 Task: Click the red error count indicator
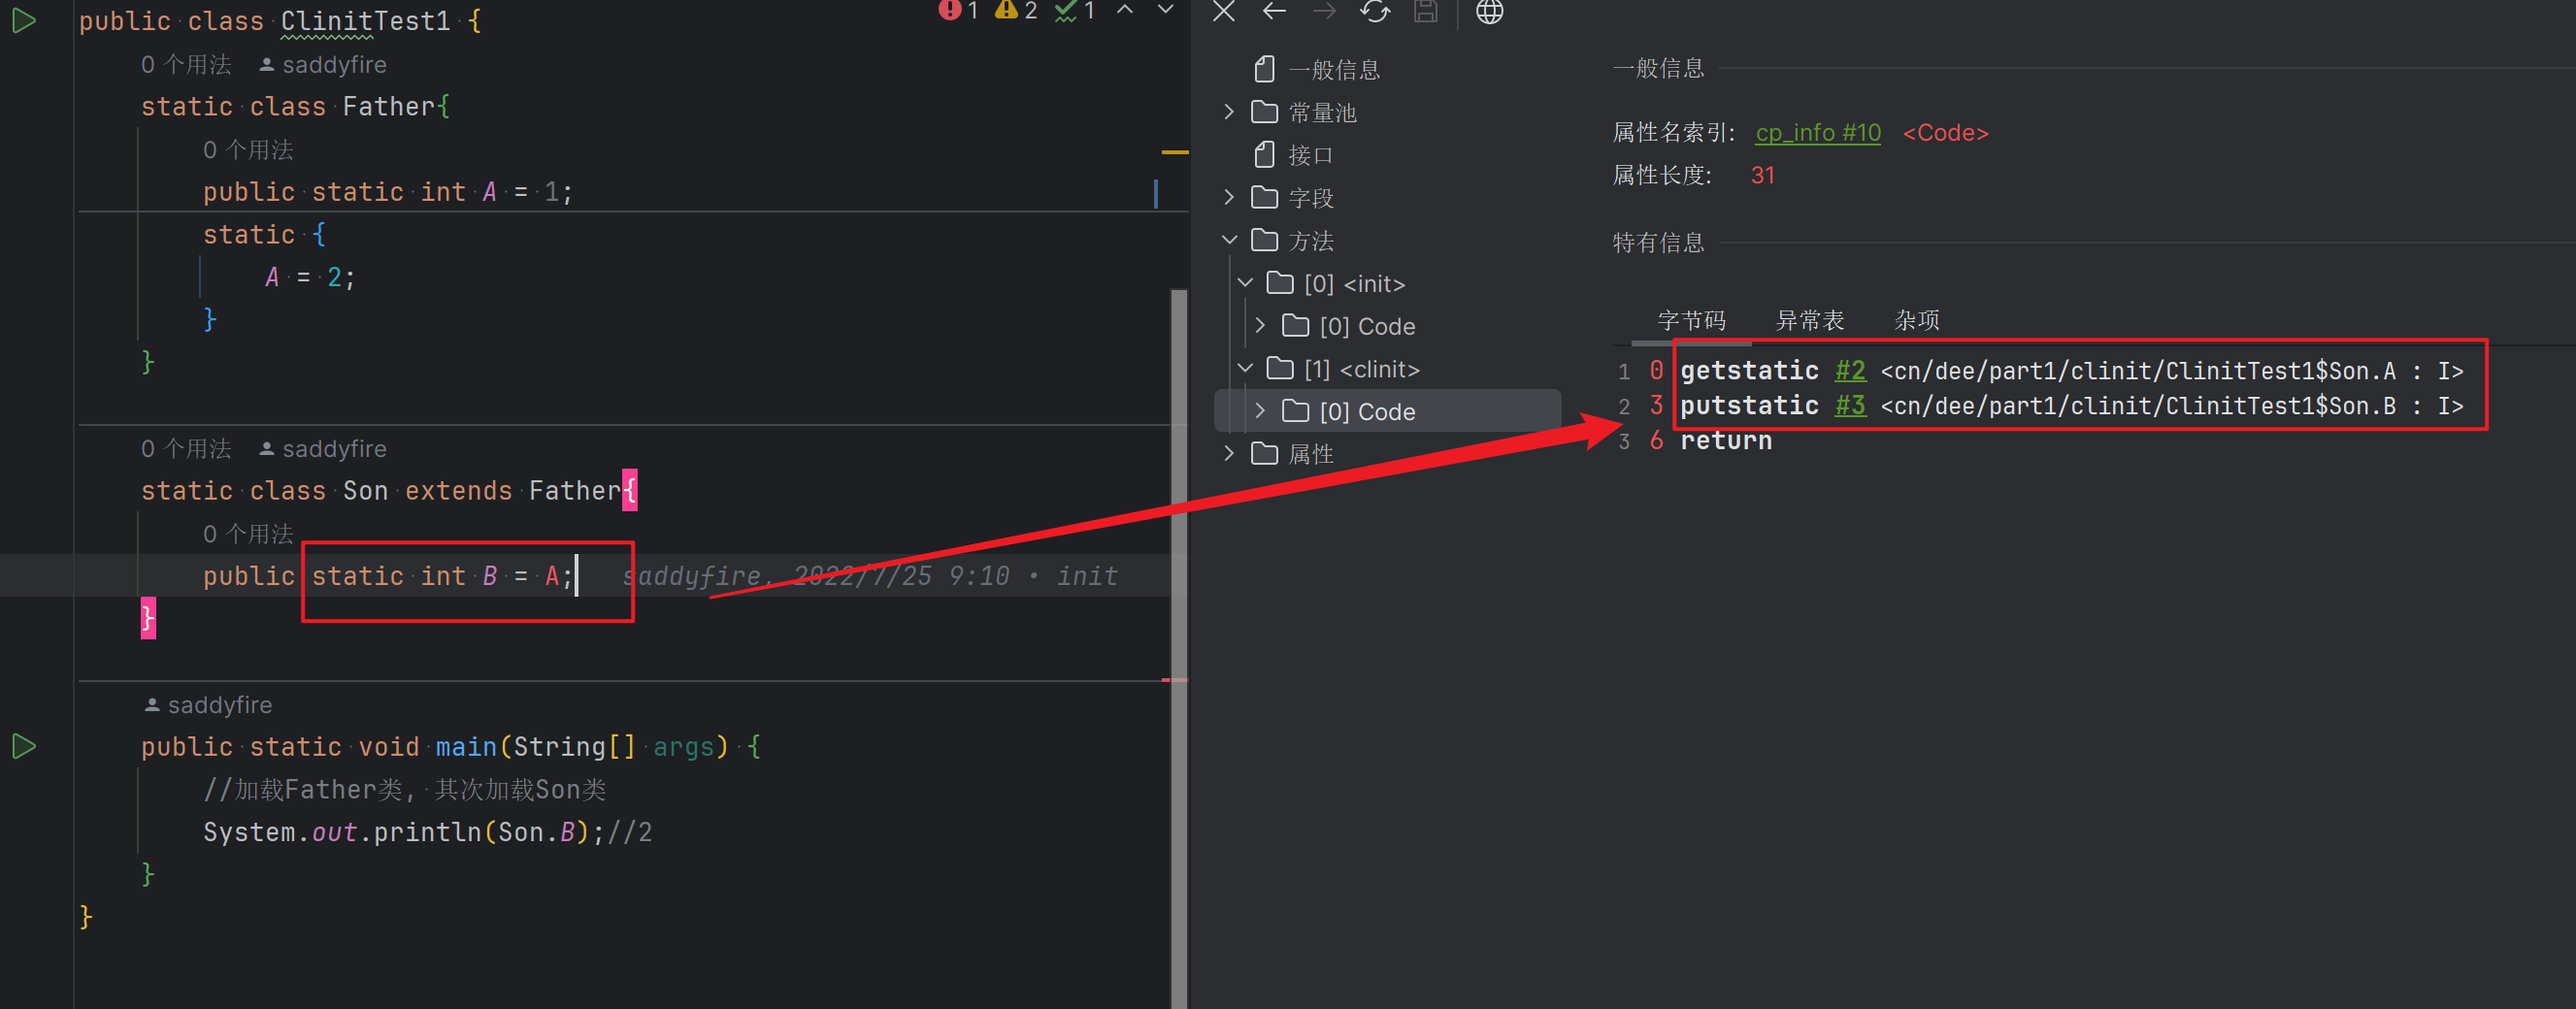pyautogui.click(x=957, y=11)
